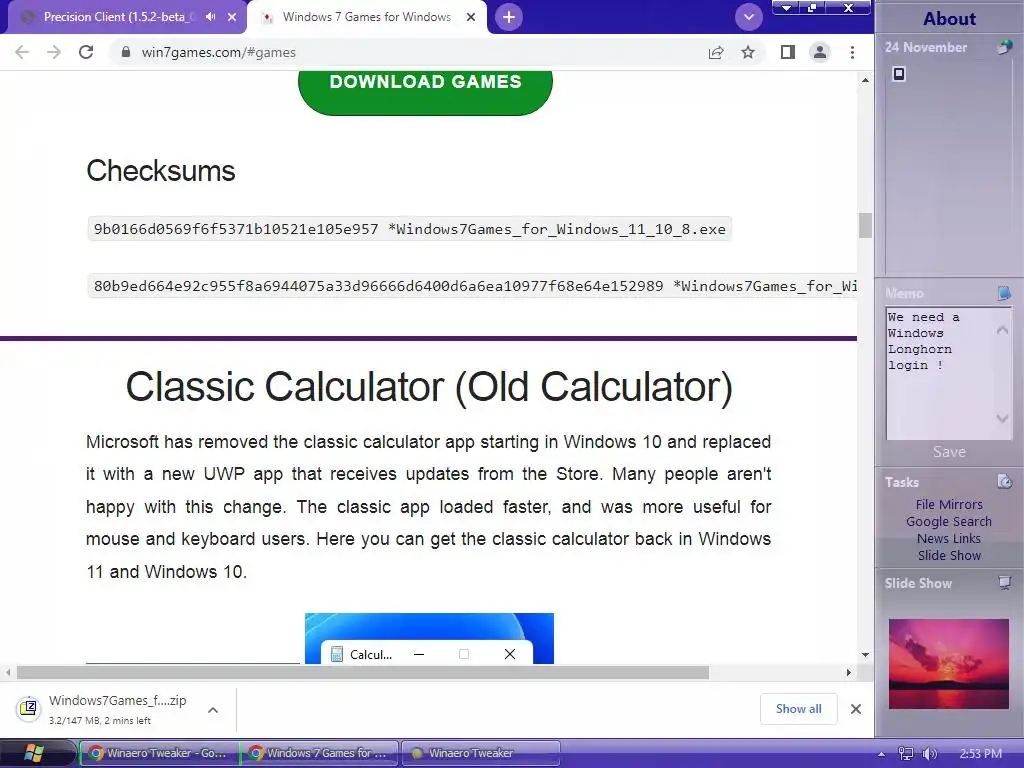The image size is (1024, 768).
Task: Click the Memo scroll up arrow
Action: [x=1002, y=330]
